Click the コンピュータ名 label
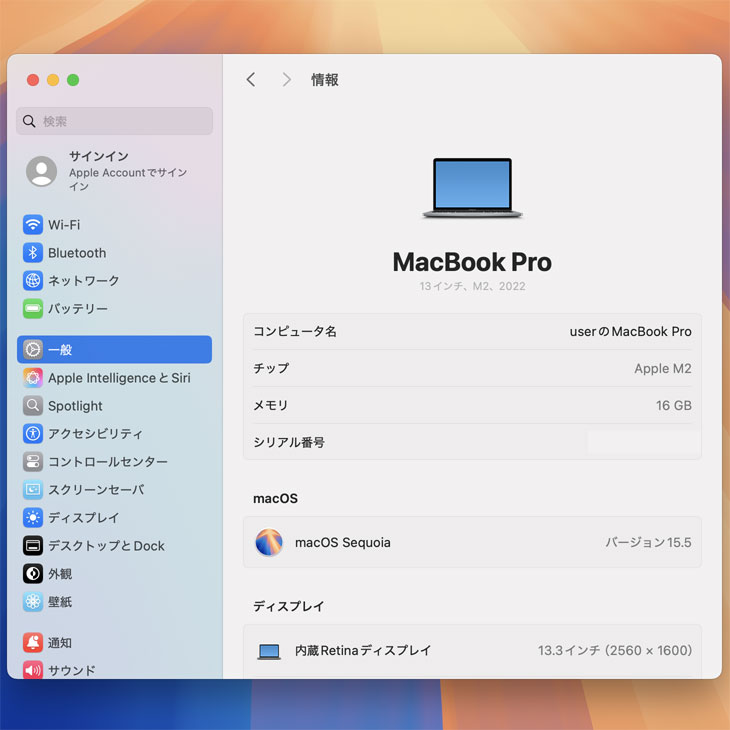 295,331
